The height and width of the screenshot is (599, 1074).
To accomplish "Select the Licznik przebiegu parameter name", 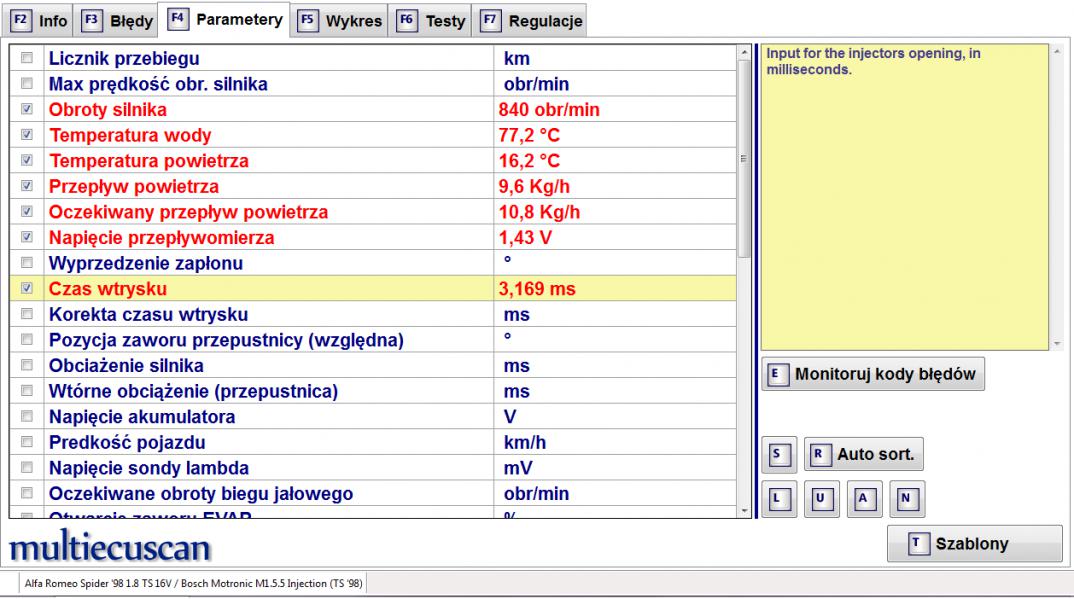I will click(124, 58).
